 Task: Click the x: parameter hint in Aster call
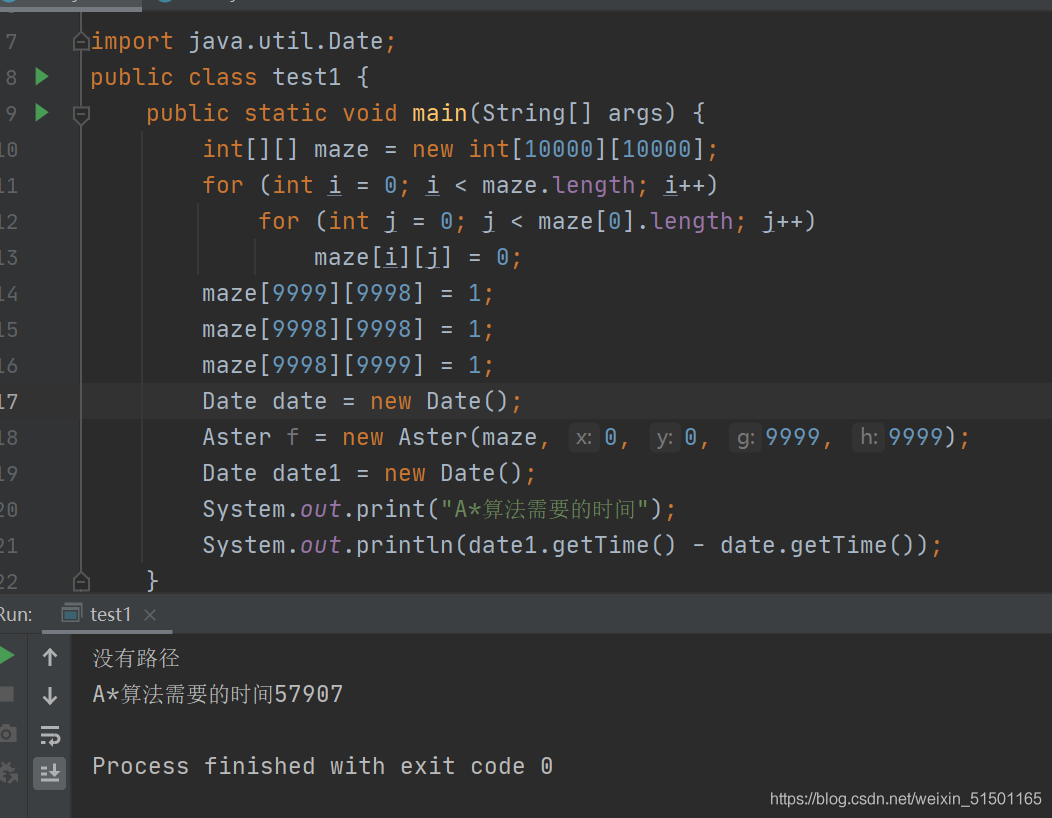[x=584, y=438]
